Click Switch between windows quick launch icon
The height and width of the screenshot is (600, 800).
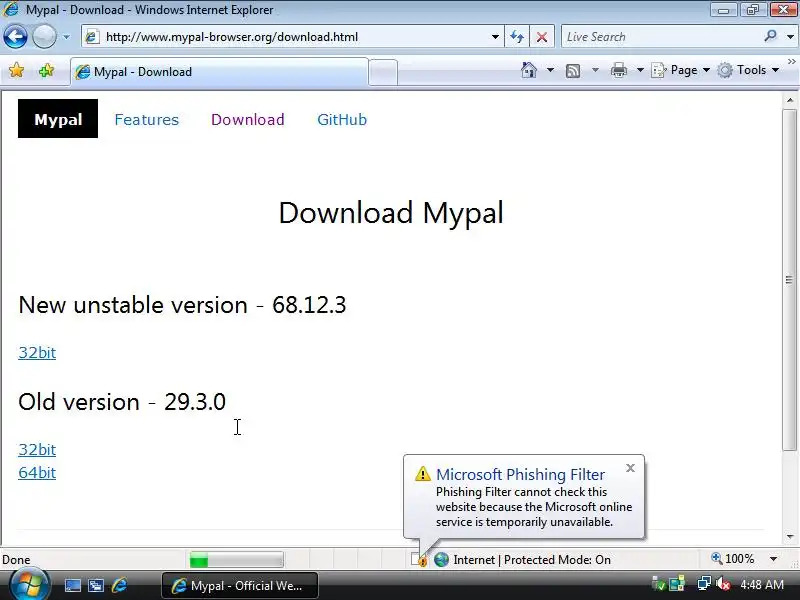(x=96, y=585)
